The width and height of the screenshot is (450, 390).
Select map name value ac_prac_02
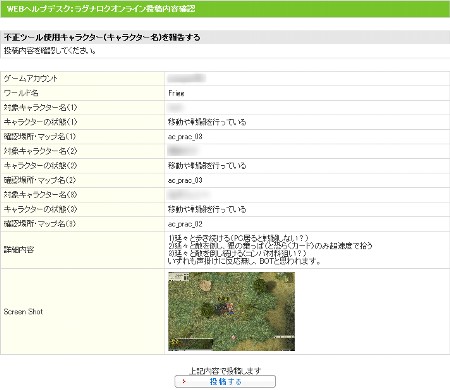tap(185, 224)
